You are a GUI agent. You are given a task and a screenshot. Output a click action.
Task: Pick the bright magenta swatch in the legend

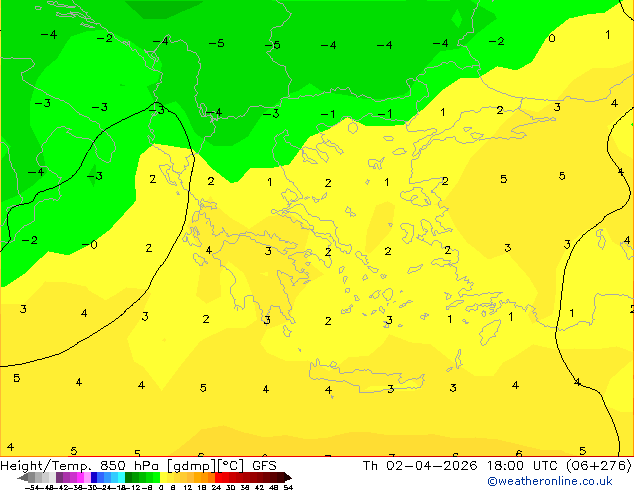pos(80,477)
